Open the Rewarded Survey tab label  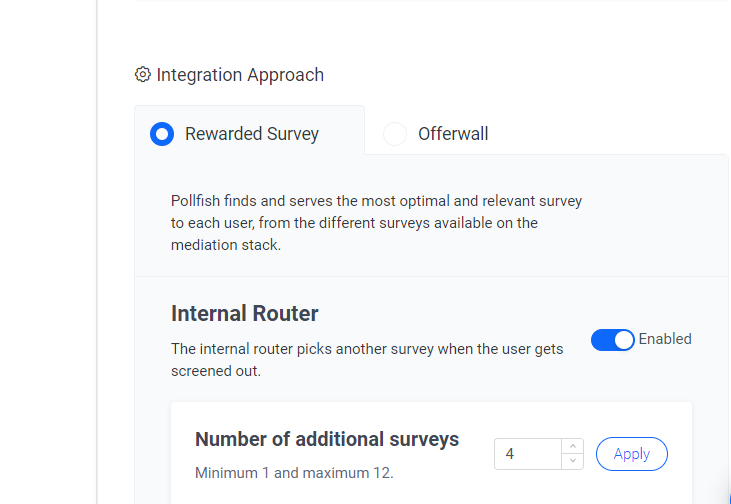(252, 134)
